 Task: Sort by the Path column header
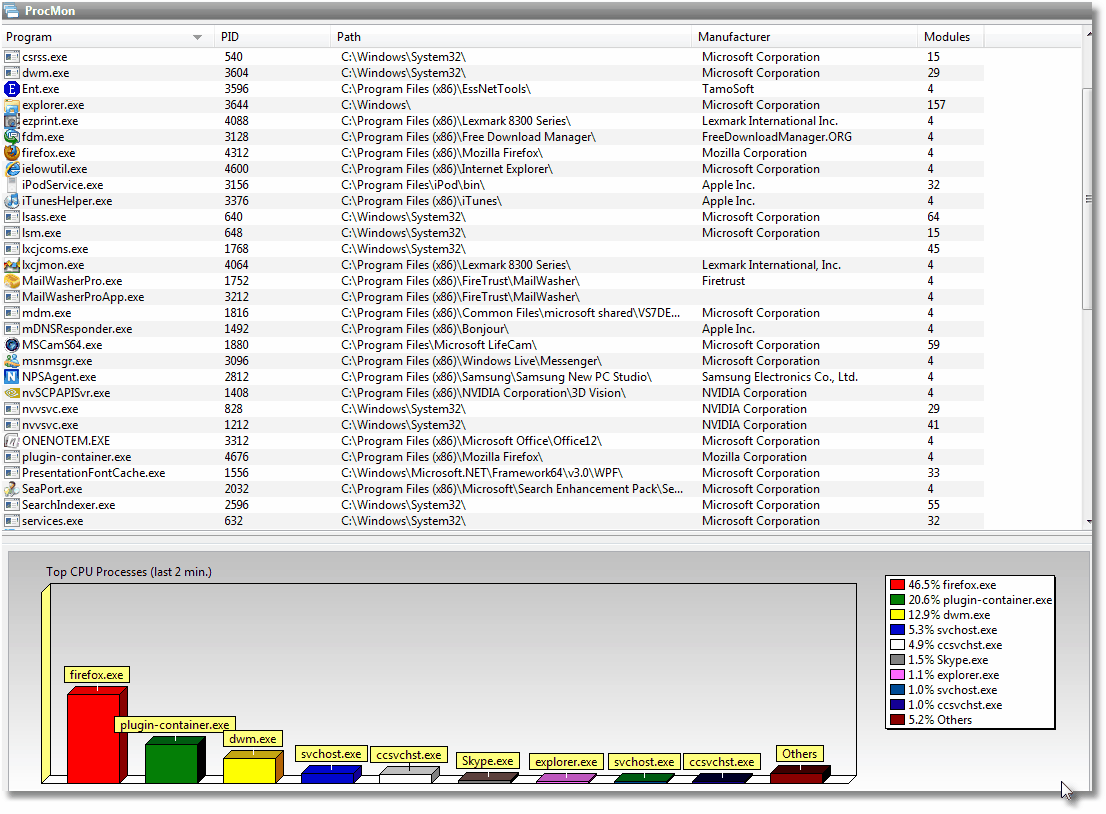(511, 37)
